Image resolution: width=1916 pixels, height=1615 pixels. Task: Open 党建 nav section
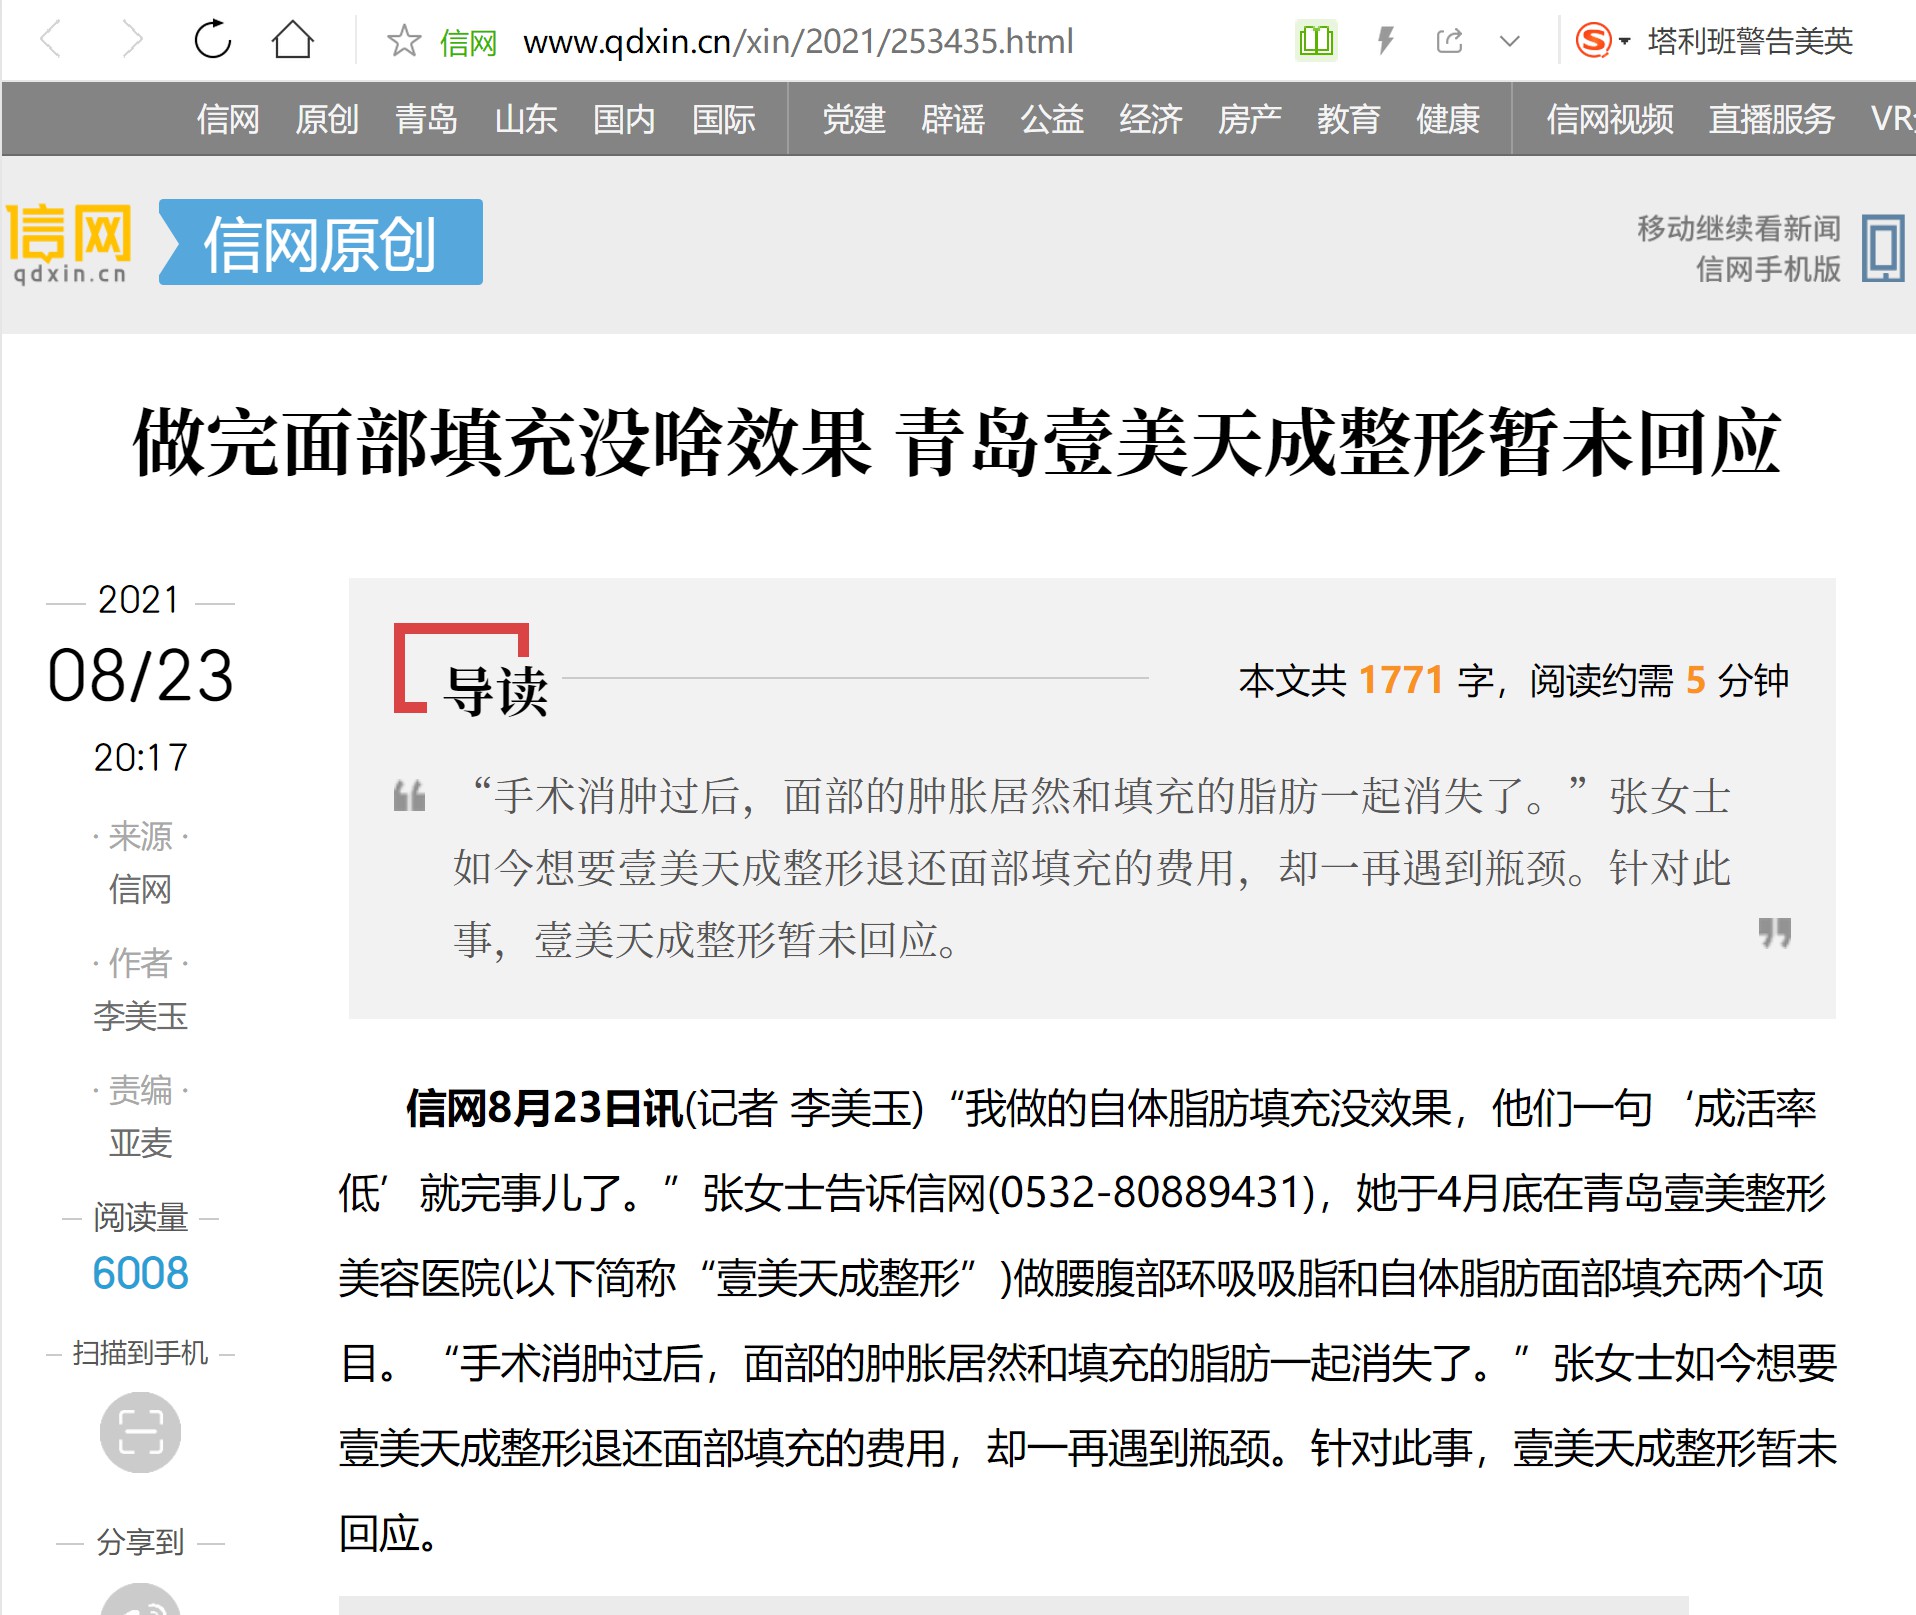pyautogui.click(x=854, y=119)
